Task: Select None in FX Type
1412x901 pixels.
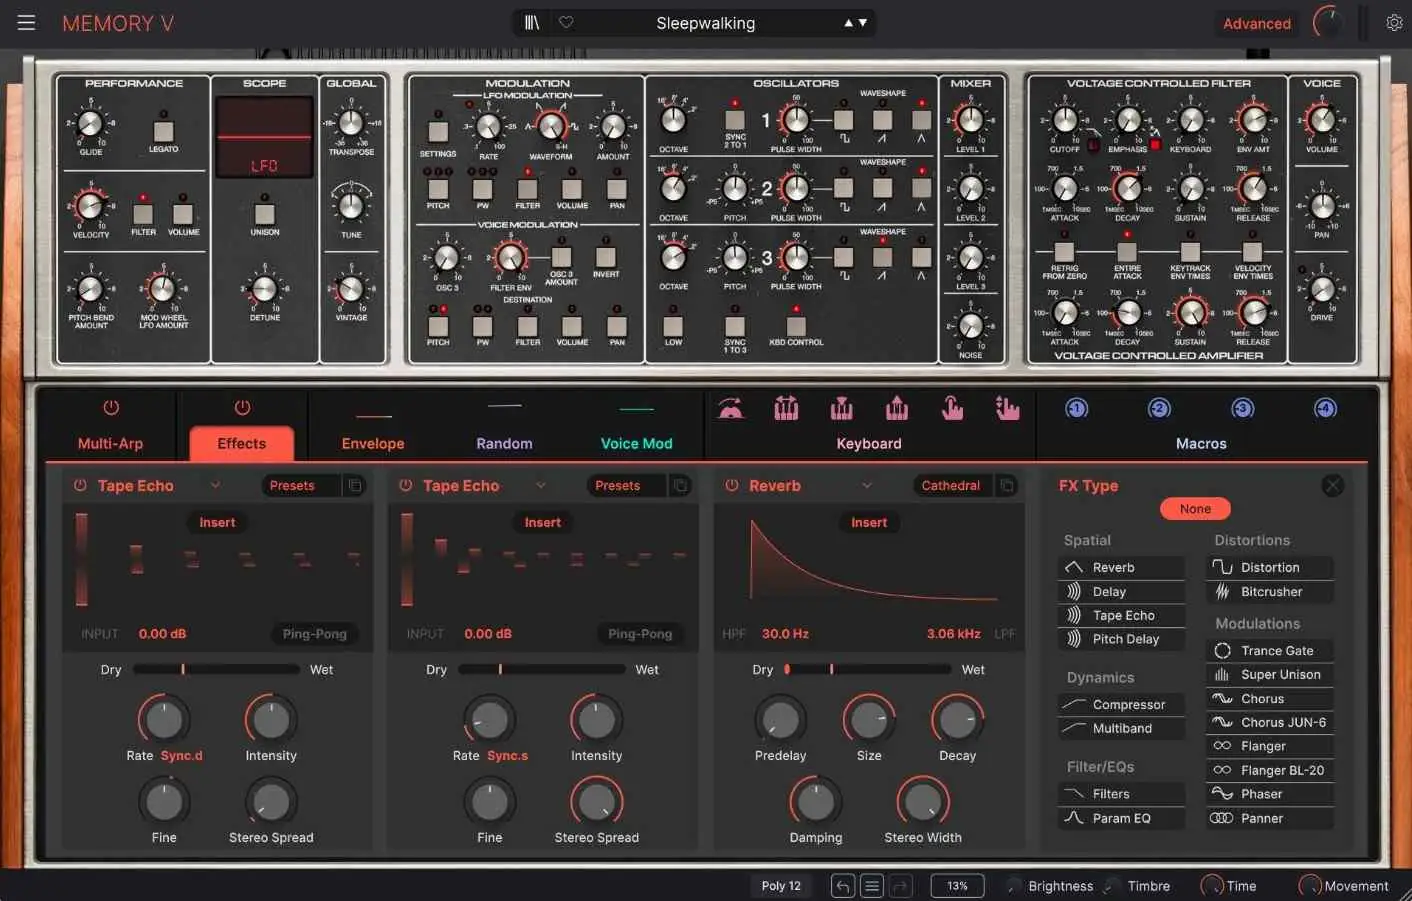Action: 1195,509
